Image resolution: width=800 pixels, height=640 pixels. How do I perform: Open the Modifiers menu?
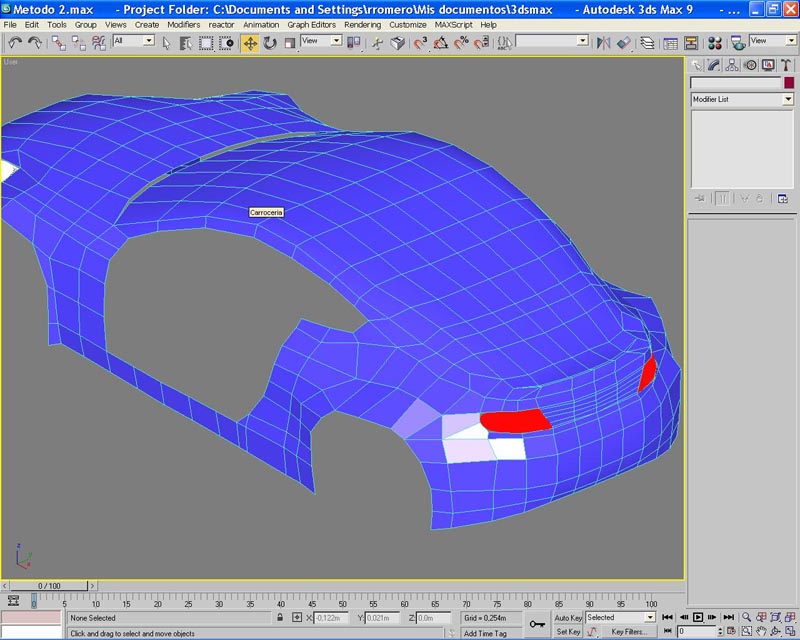coord(183,24)
